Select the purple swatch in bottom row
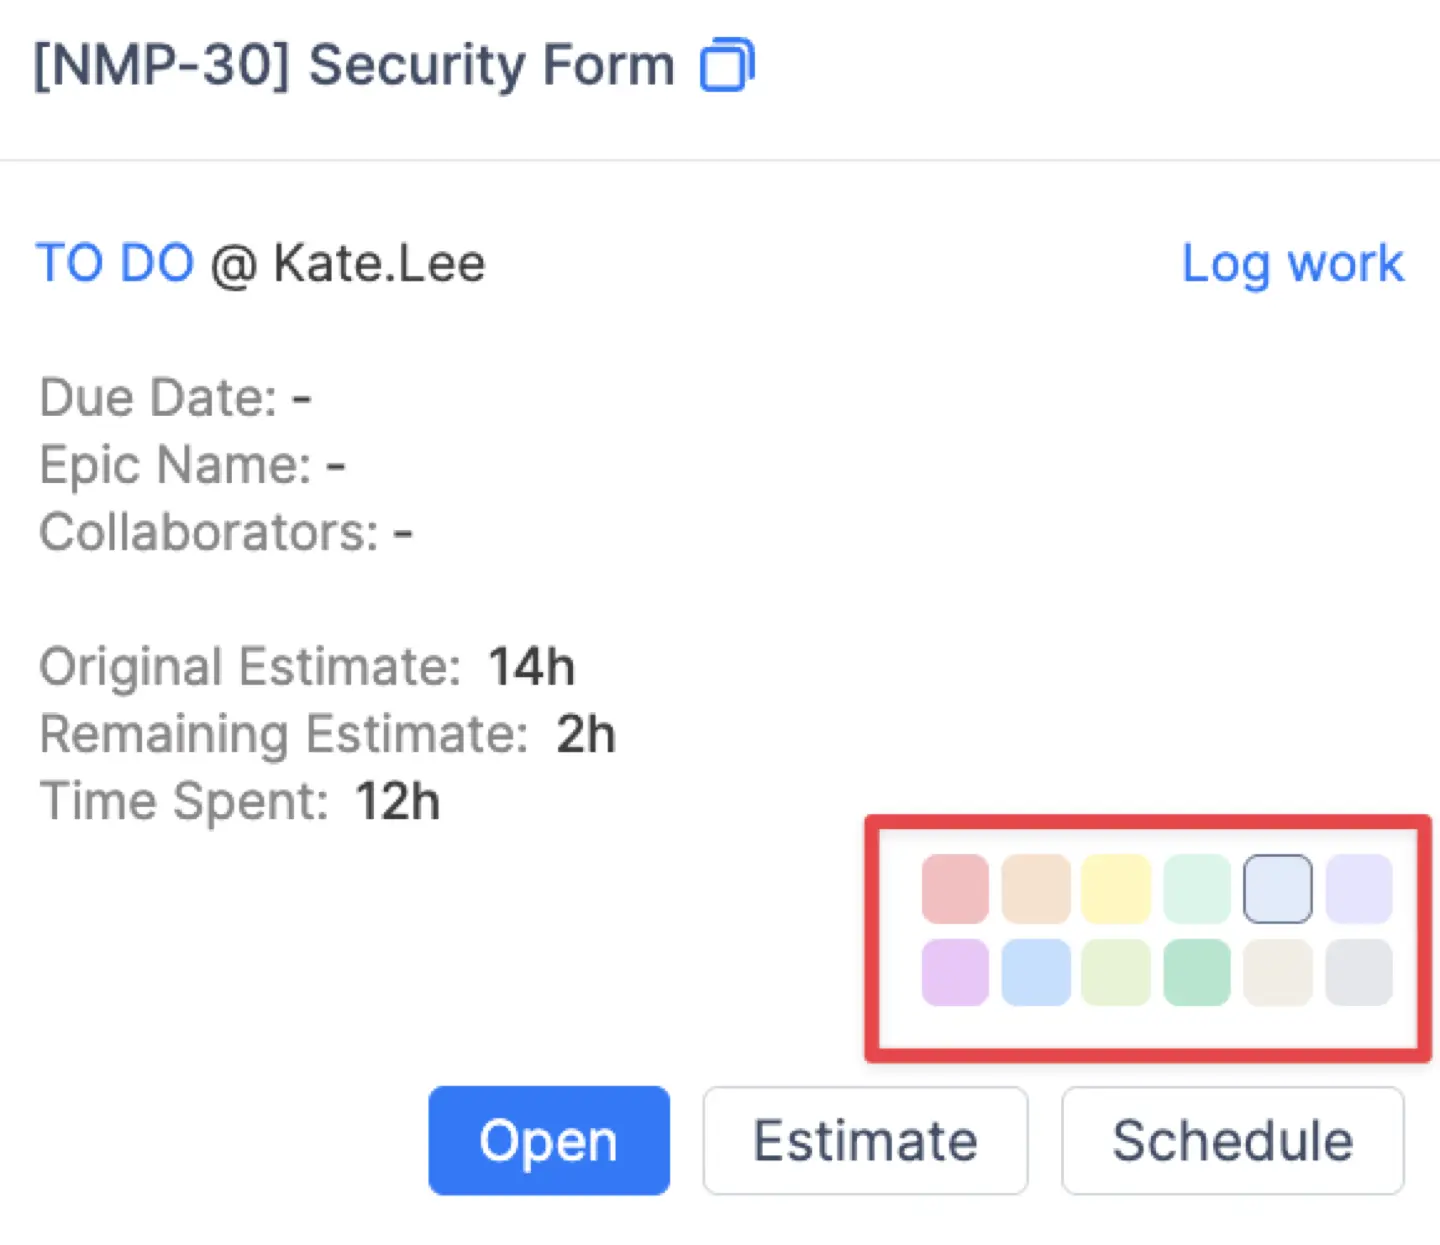Viewport: 1440px width, 1245px height. pyautogui.click(x=955, y=973)
